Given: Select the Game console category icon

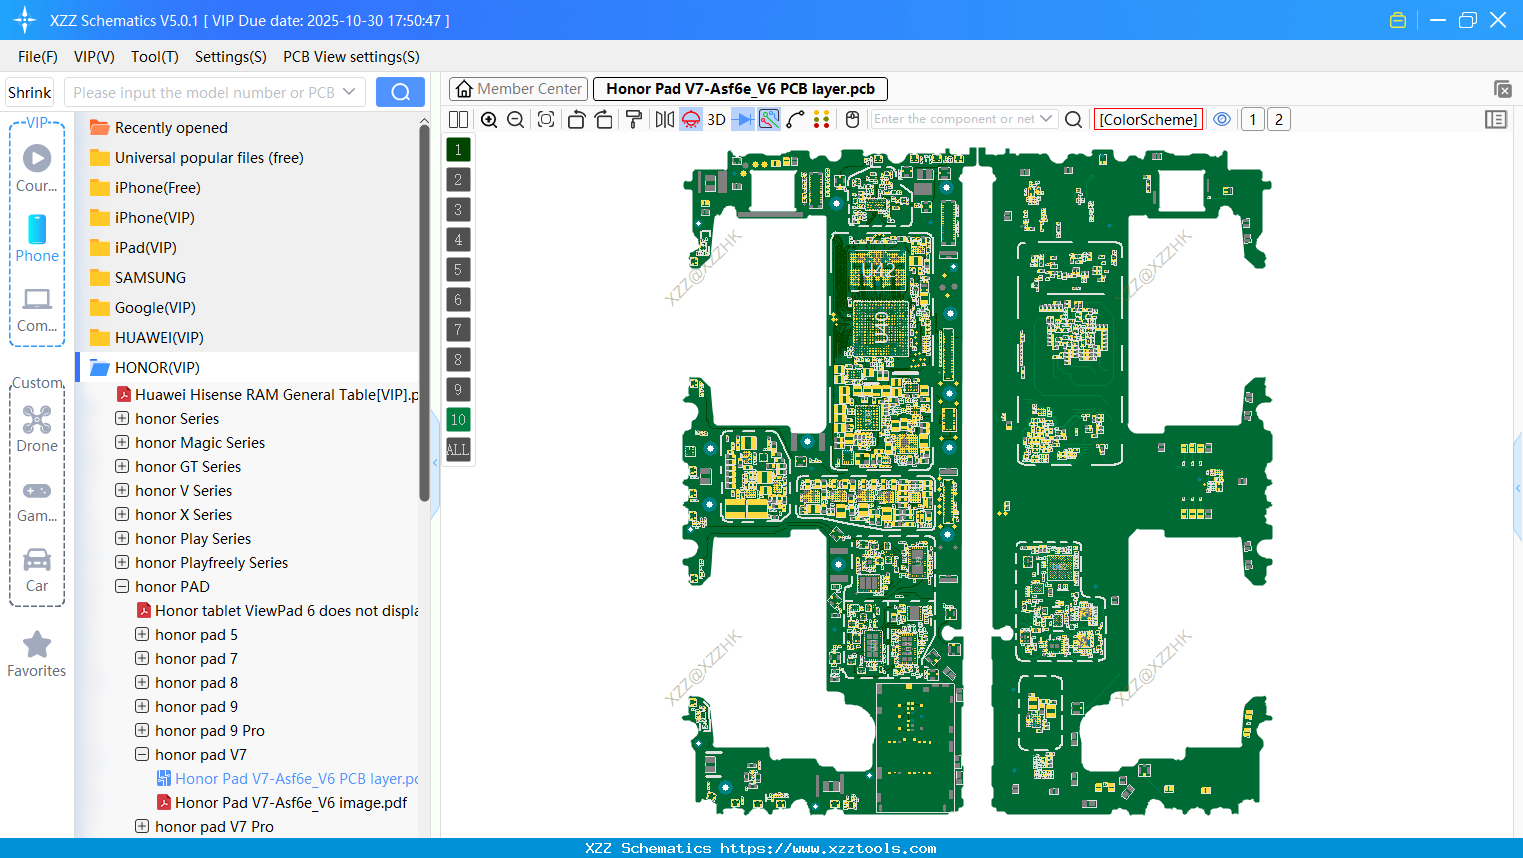Looking at the screenshot, I should [x=37, y=500].
